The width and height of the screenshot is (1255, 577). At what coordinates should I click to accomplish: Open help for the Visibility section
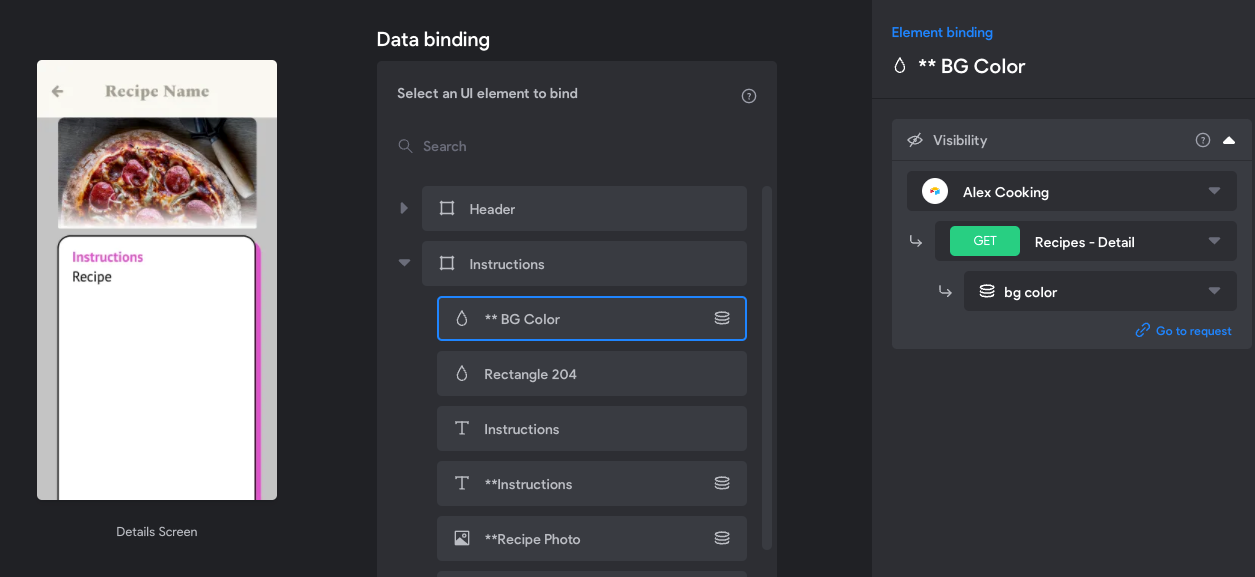coord(1203,140)
